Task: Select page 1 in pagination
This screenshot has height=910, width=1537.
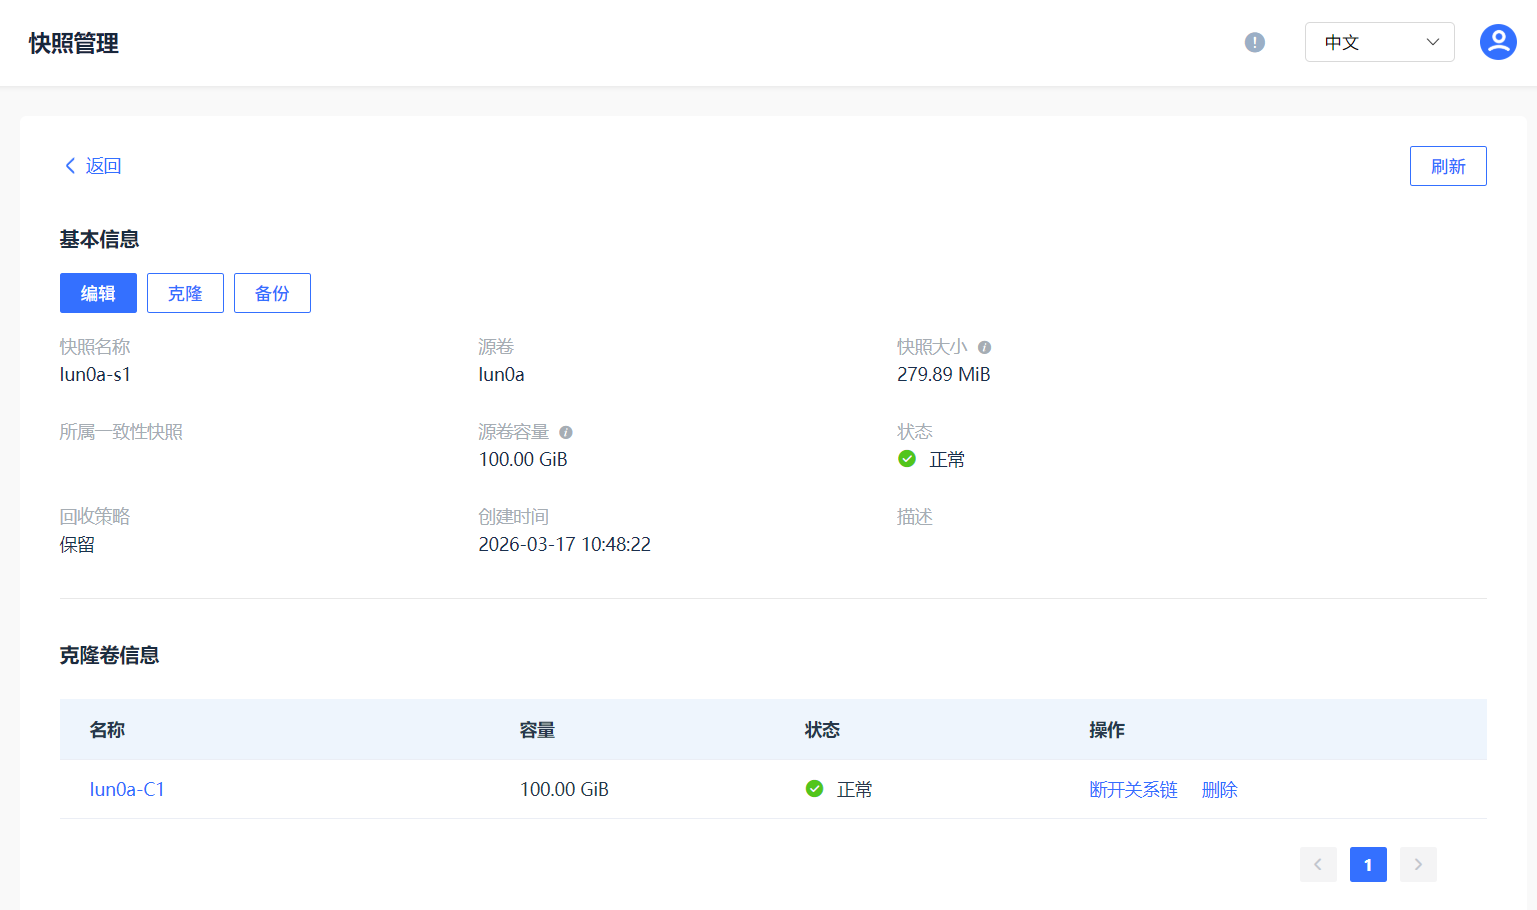Action: click(1368, 864)
